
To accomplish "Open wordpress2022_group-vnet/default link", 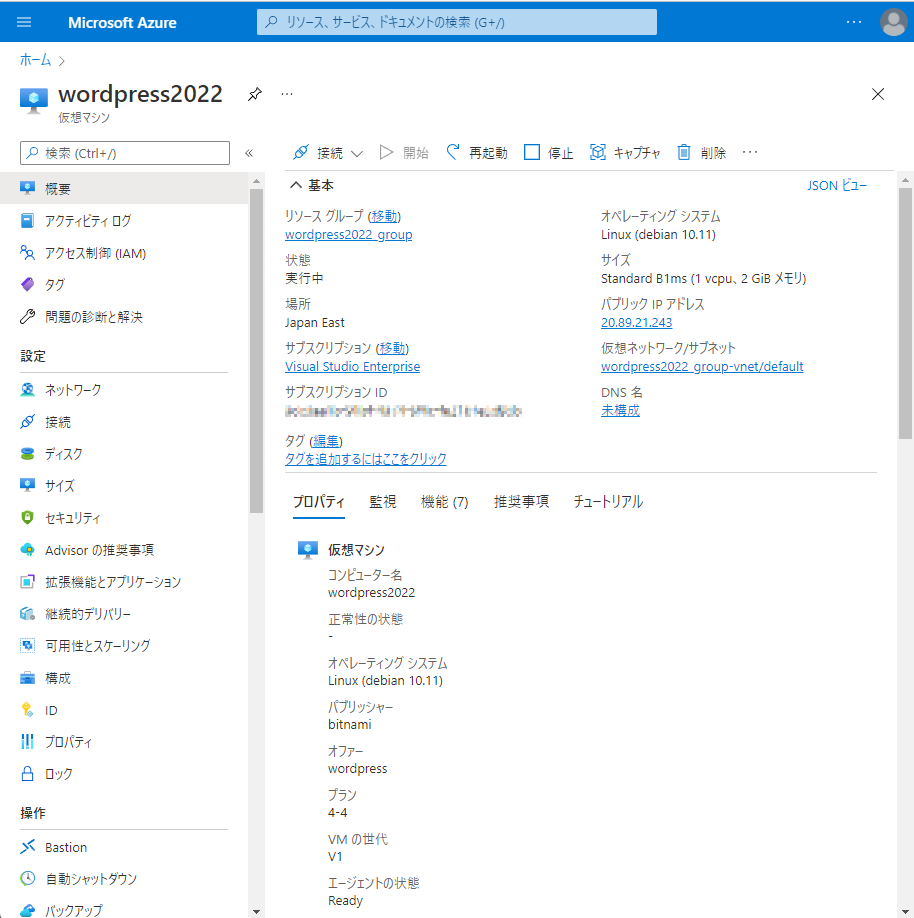I will point(702,366).
